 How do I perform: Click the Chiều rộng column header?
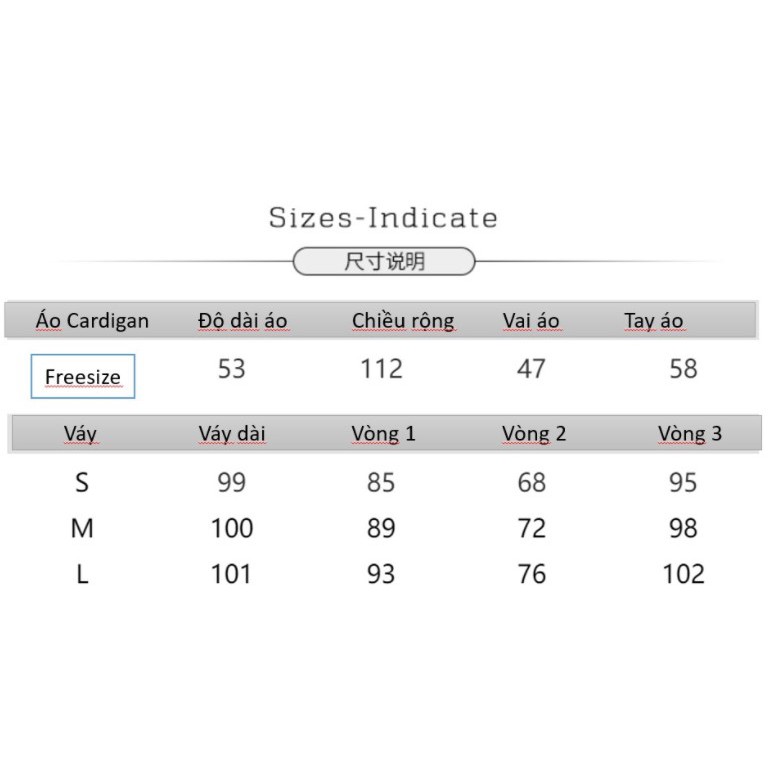point(403,321)
